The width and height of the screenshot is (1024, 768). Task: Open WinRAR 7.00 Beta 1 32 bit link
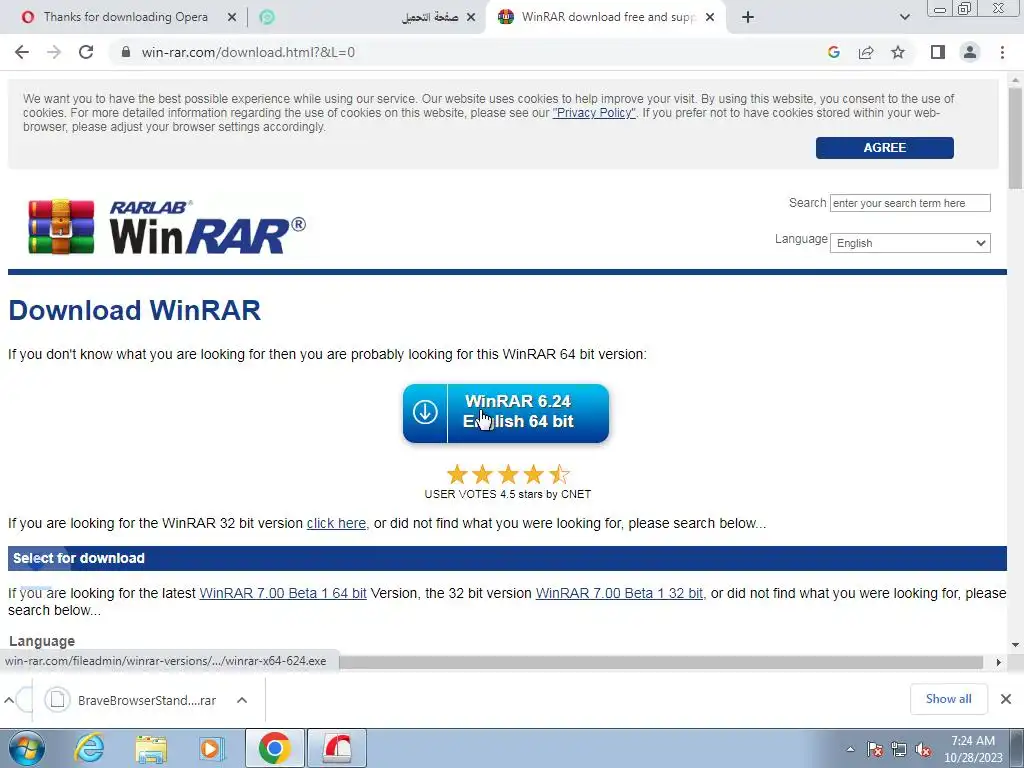[x=619, y=593]
